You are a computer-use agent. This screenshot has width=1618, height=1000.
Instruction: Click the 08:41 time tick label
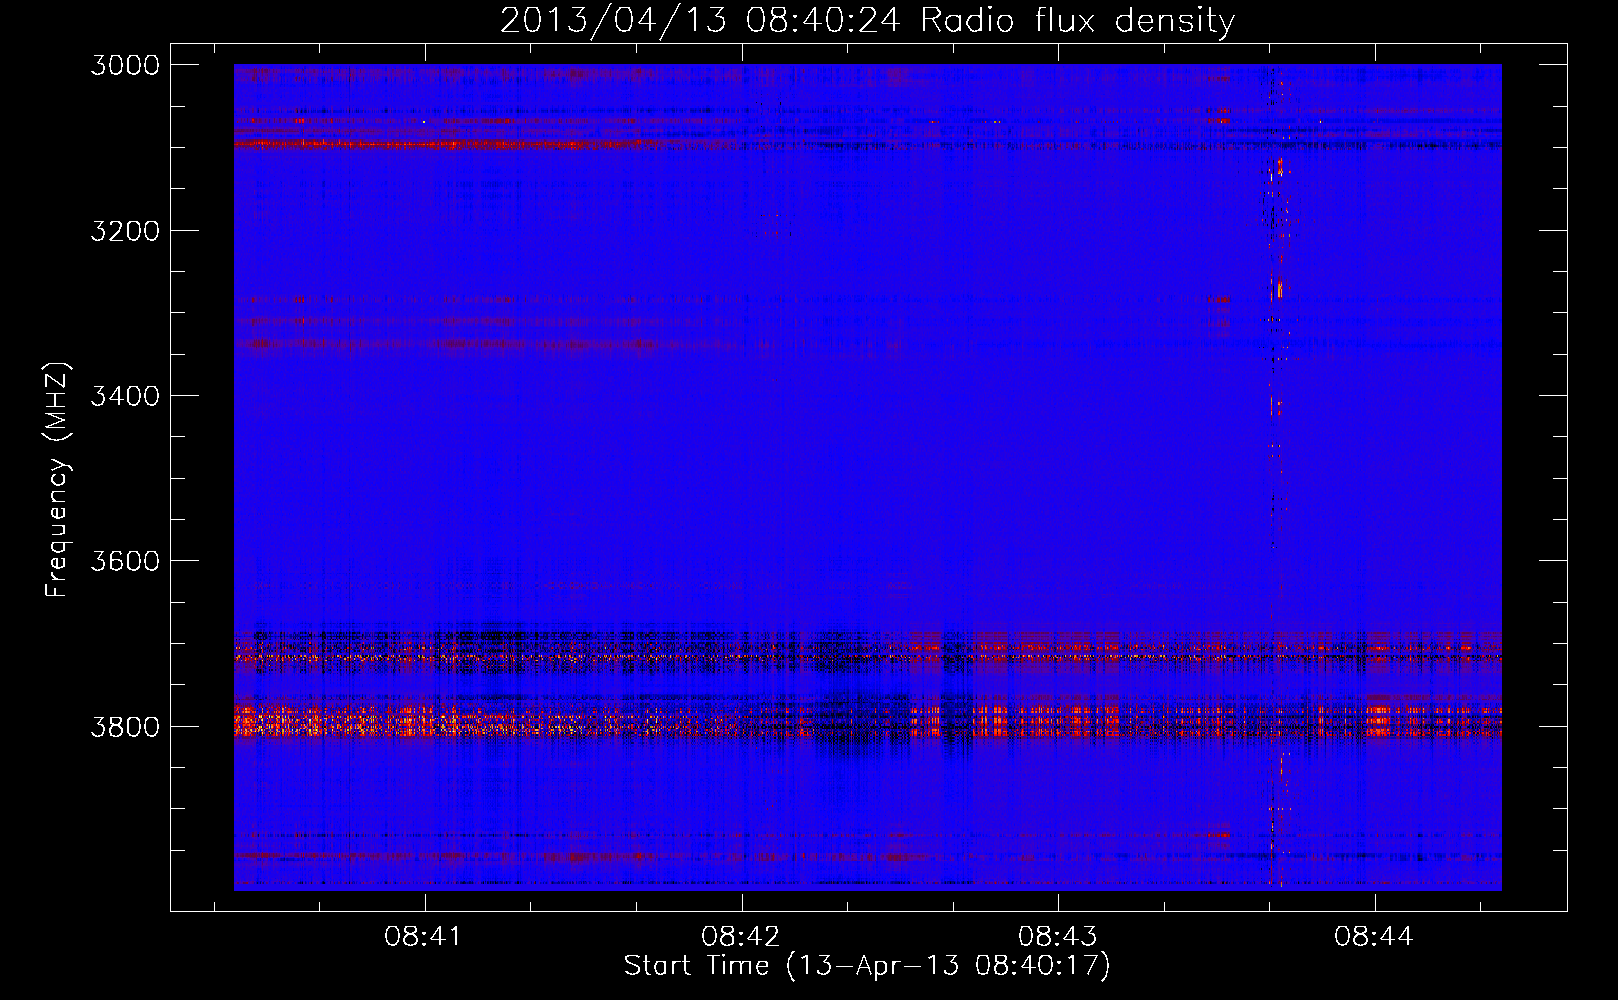(x=424, y=936)
